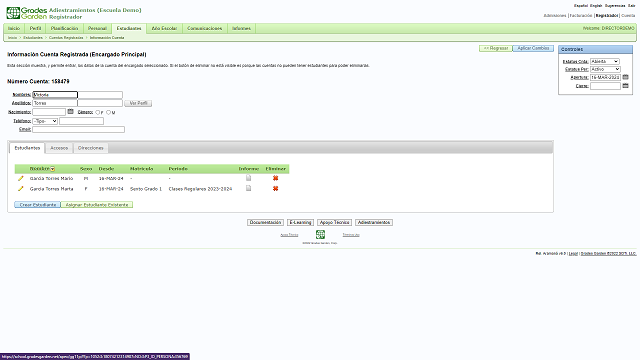Open the informe document for García Torres Mario
The height and width of the screenshot is (360, 640).
[x=249, y=178]
